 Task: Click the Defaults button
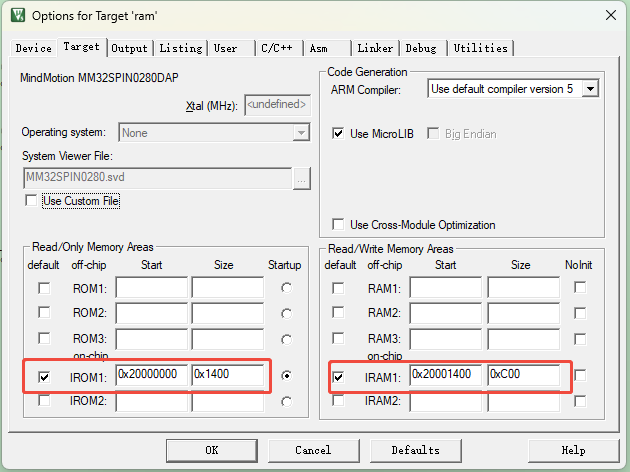pyautogui.click(x=415, y=450)
